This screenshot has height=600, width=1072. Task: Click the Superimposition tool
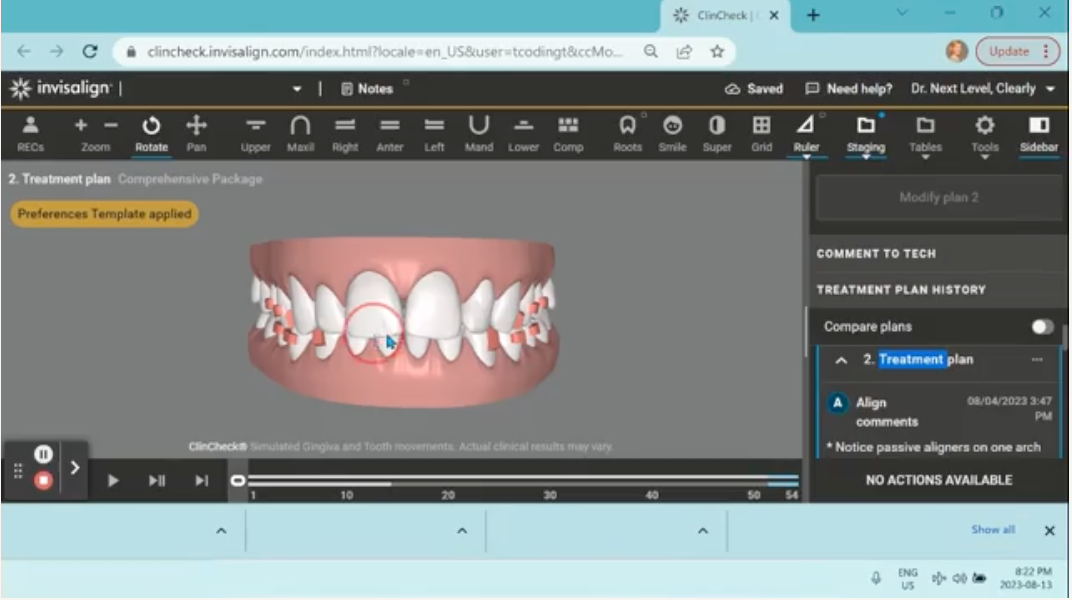pyautogui.click(x=717, y=134)
